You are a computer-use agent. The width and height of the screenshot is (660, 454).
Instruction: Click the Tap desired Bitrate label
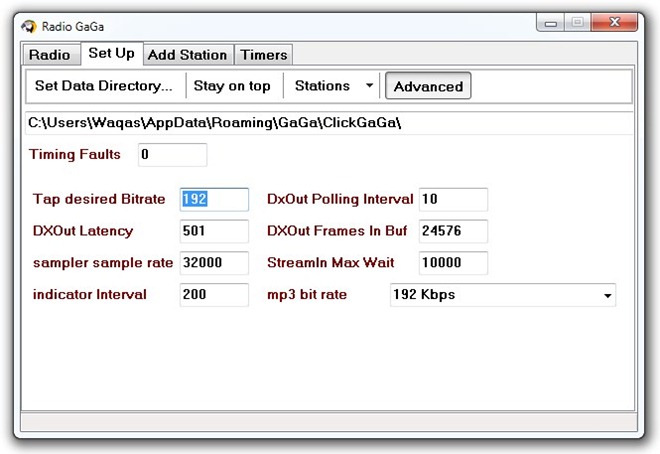coord(99,199)
